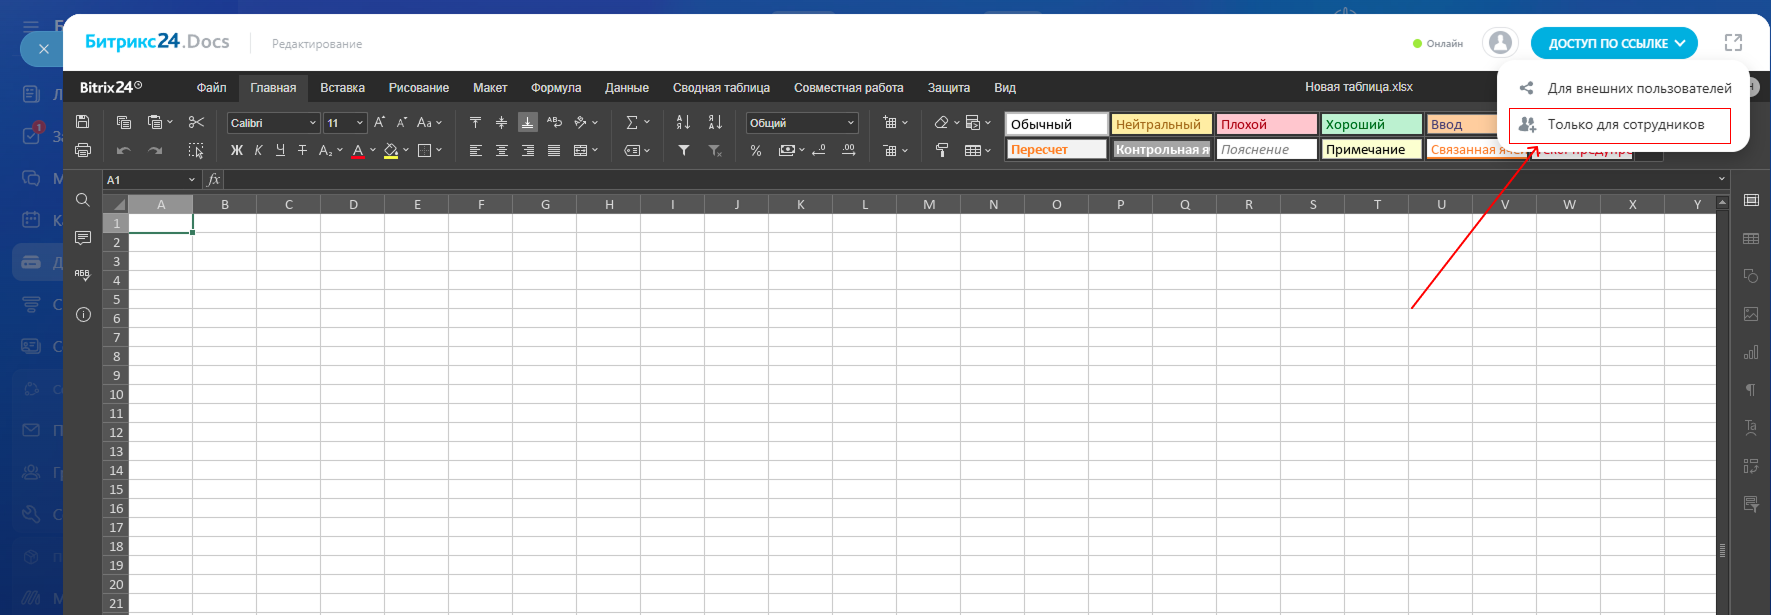1771x615 pixels.
Task: Switch to the Вставка tab
Action: (x=342, y=88)
